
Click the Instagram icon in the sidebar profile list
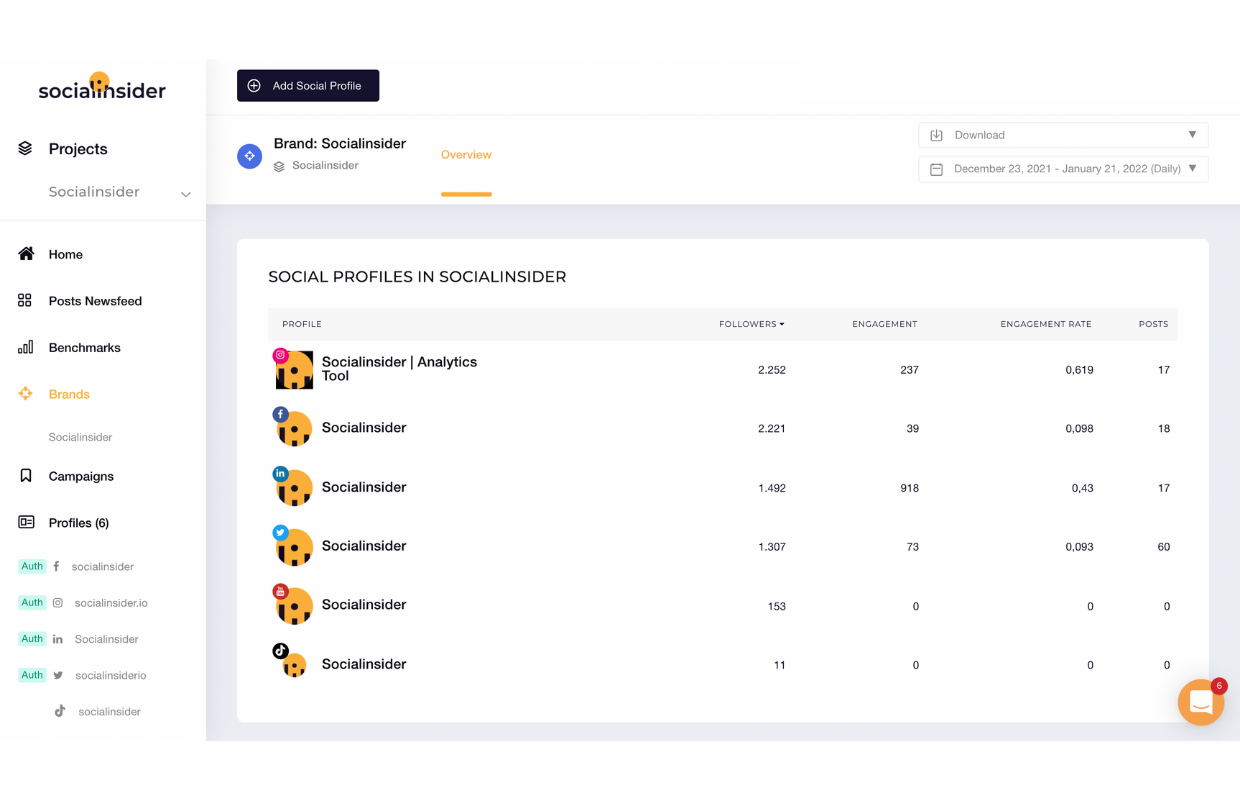(58, 603)
